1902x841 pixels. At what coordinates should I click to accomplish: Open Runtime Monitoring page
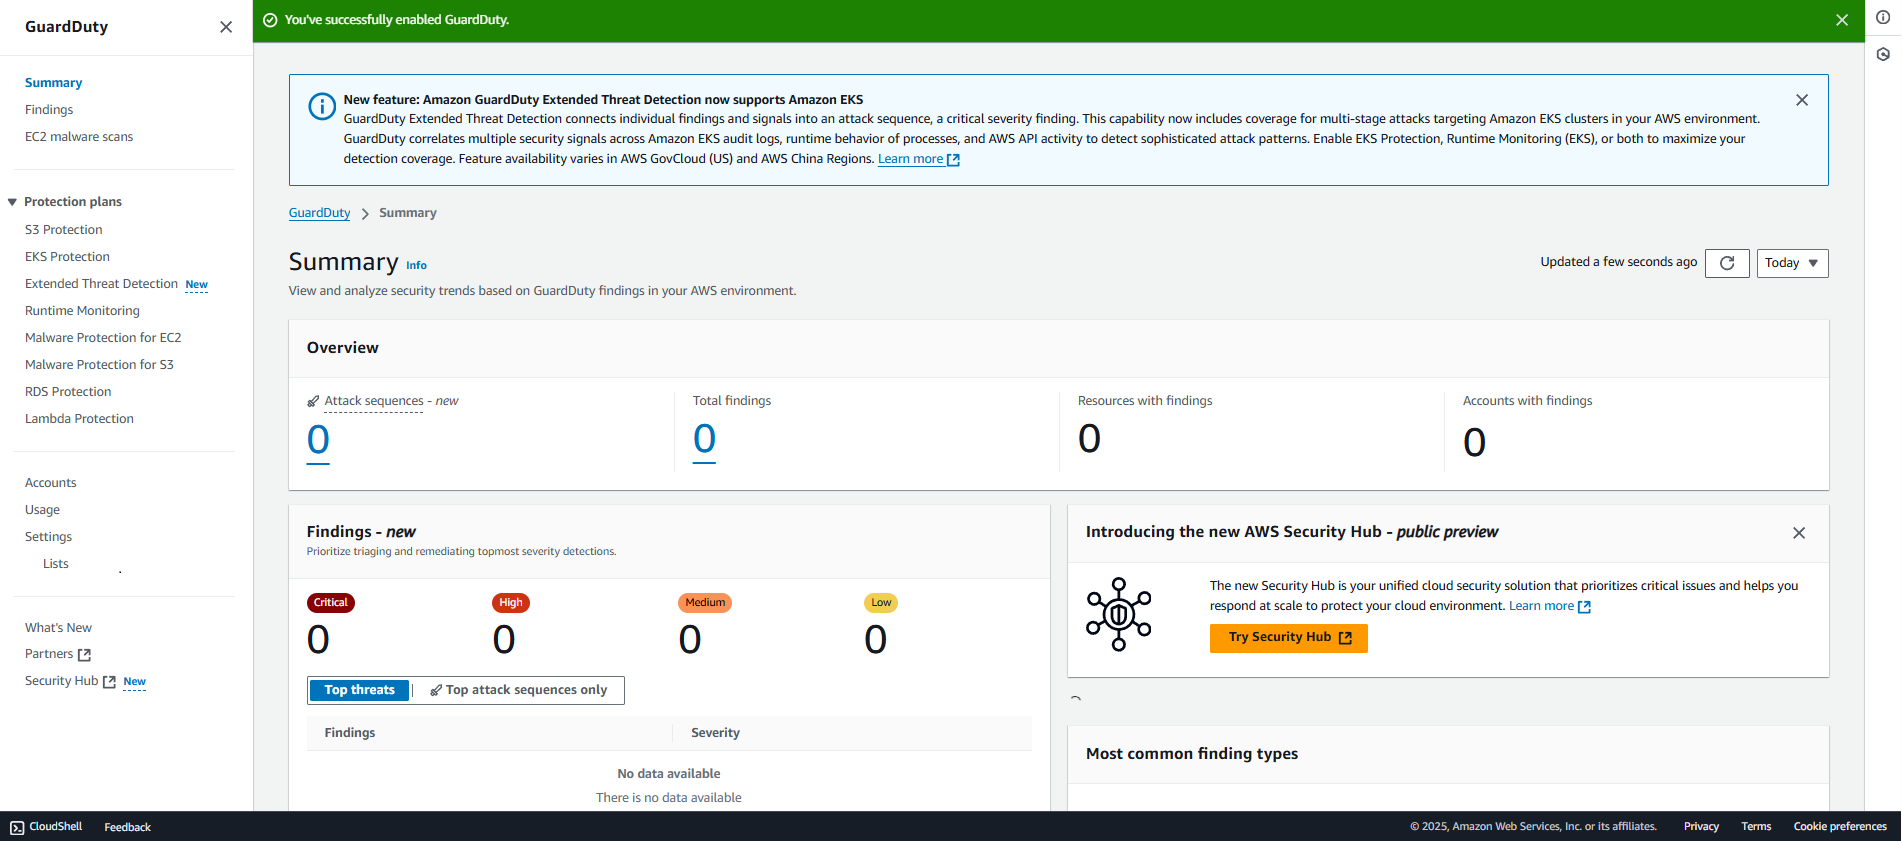coord(82,311)
